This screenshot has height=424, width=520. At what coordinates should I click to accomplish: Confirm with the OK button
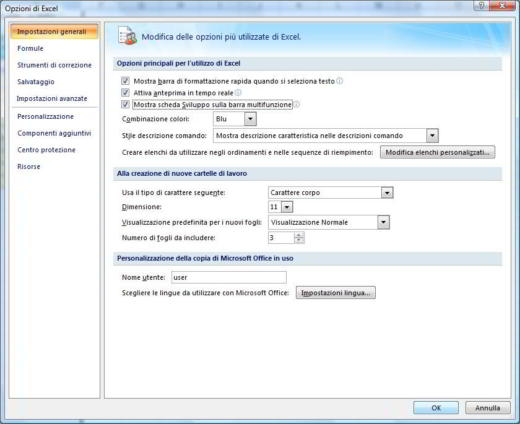pos(436,408)
